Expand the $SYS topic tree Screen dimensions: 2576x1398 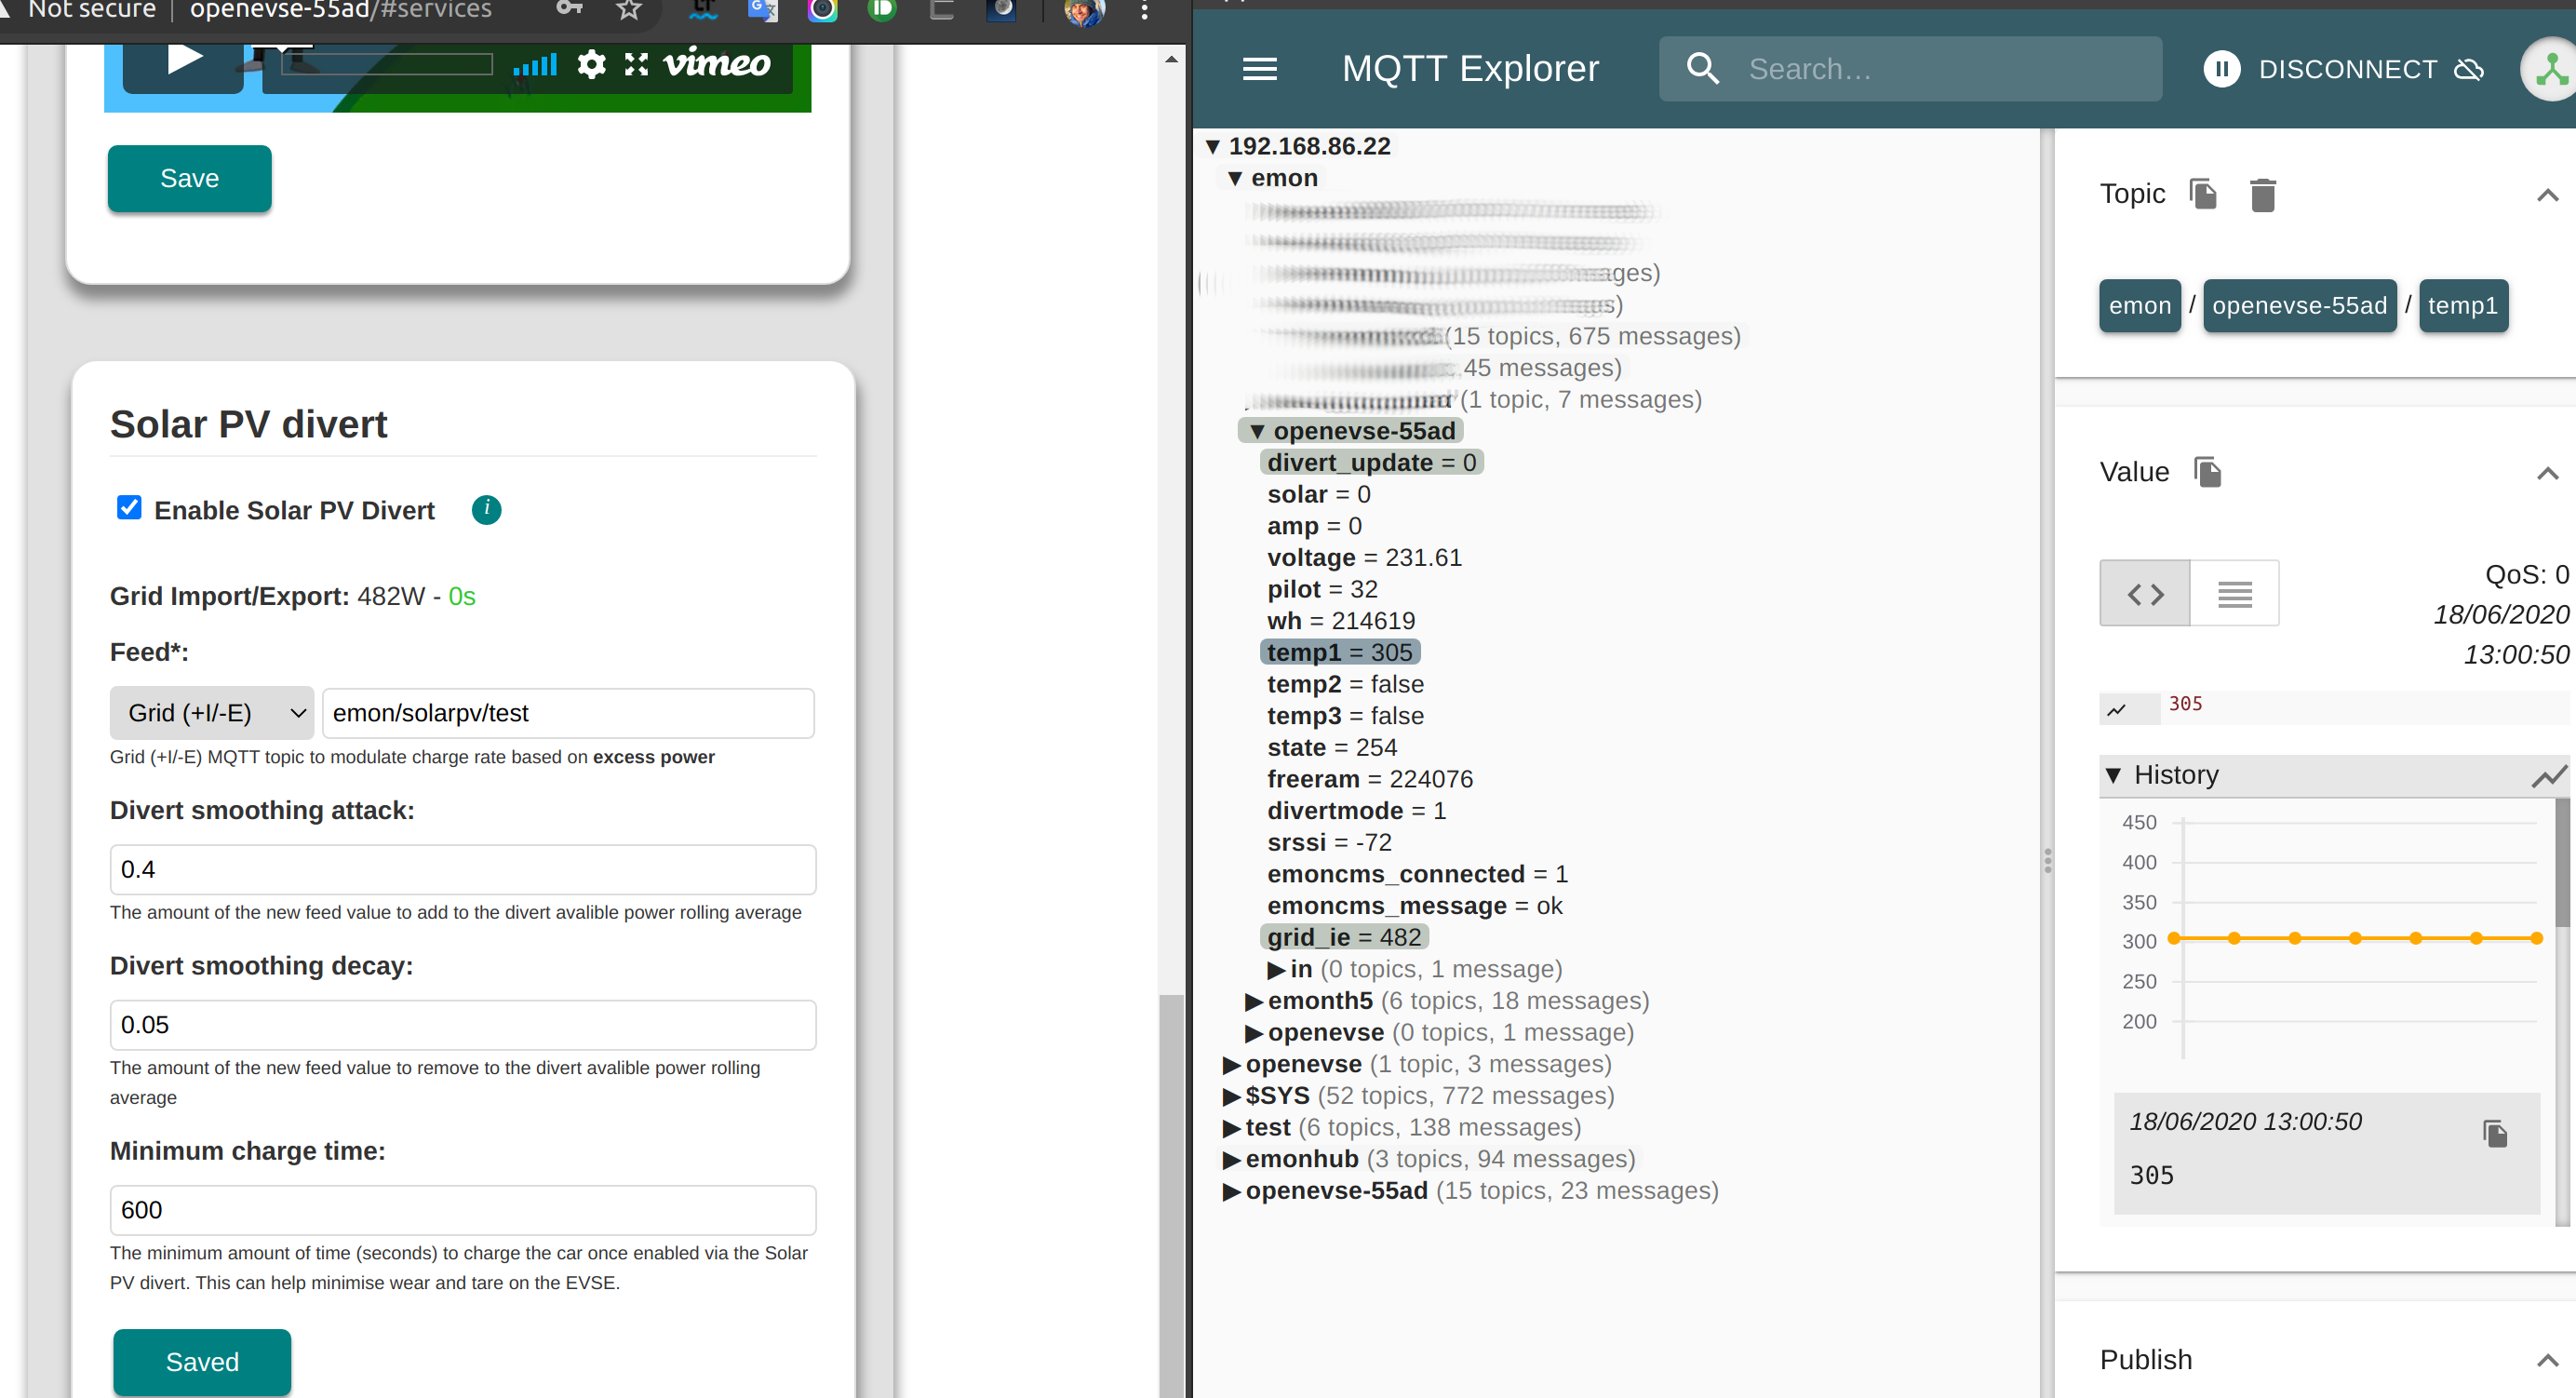1231,1095
